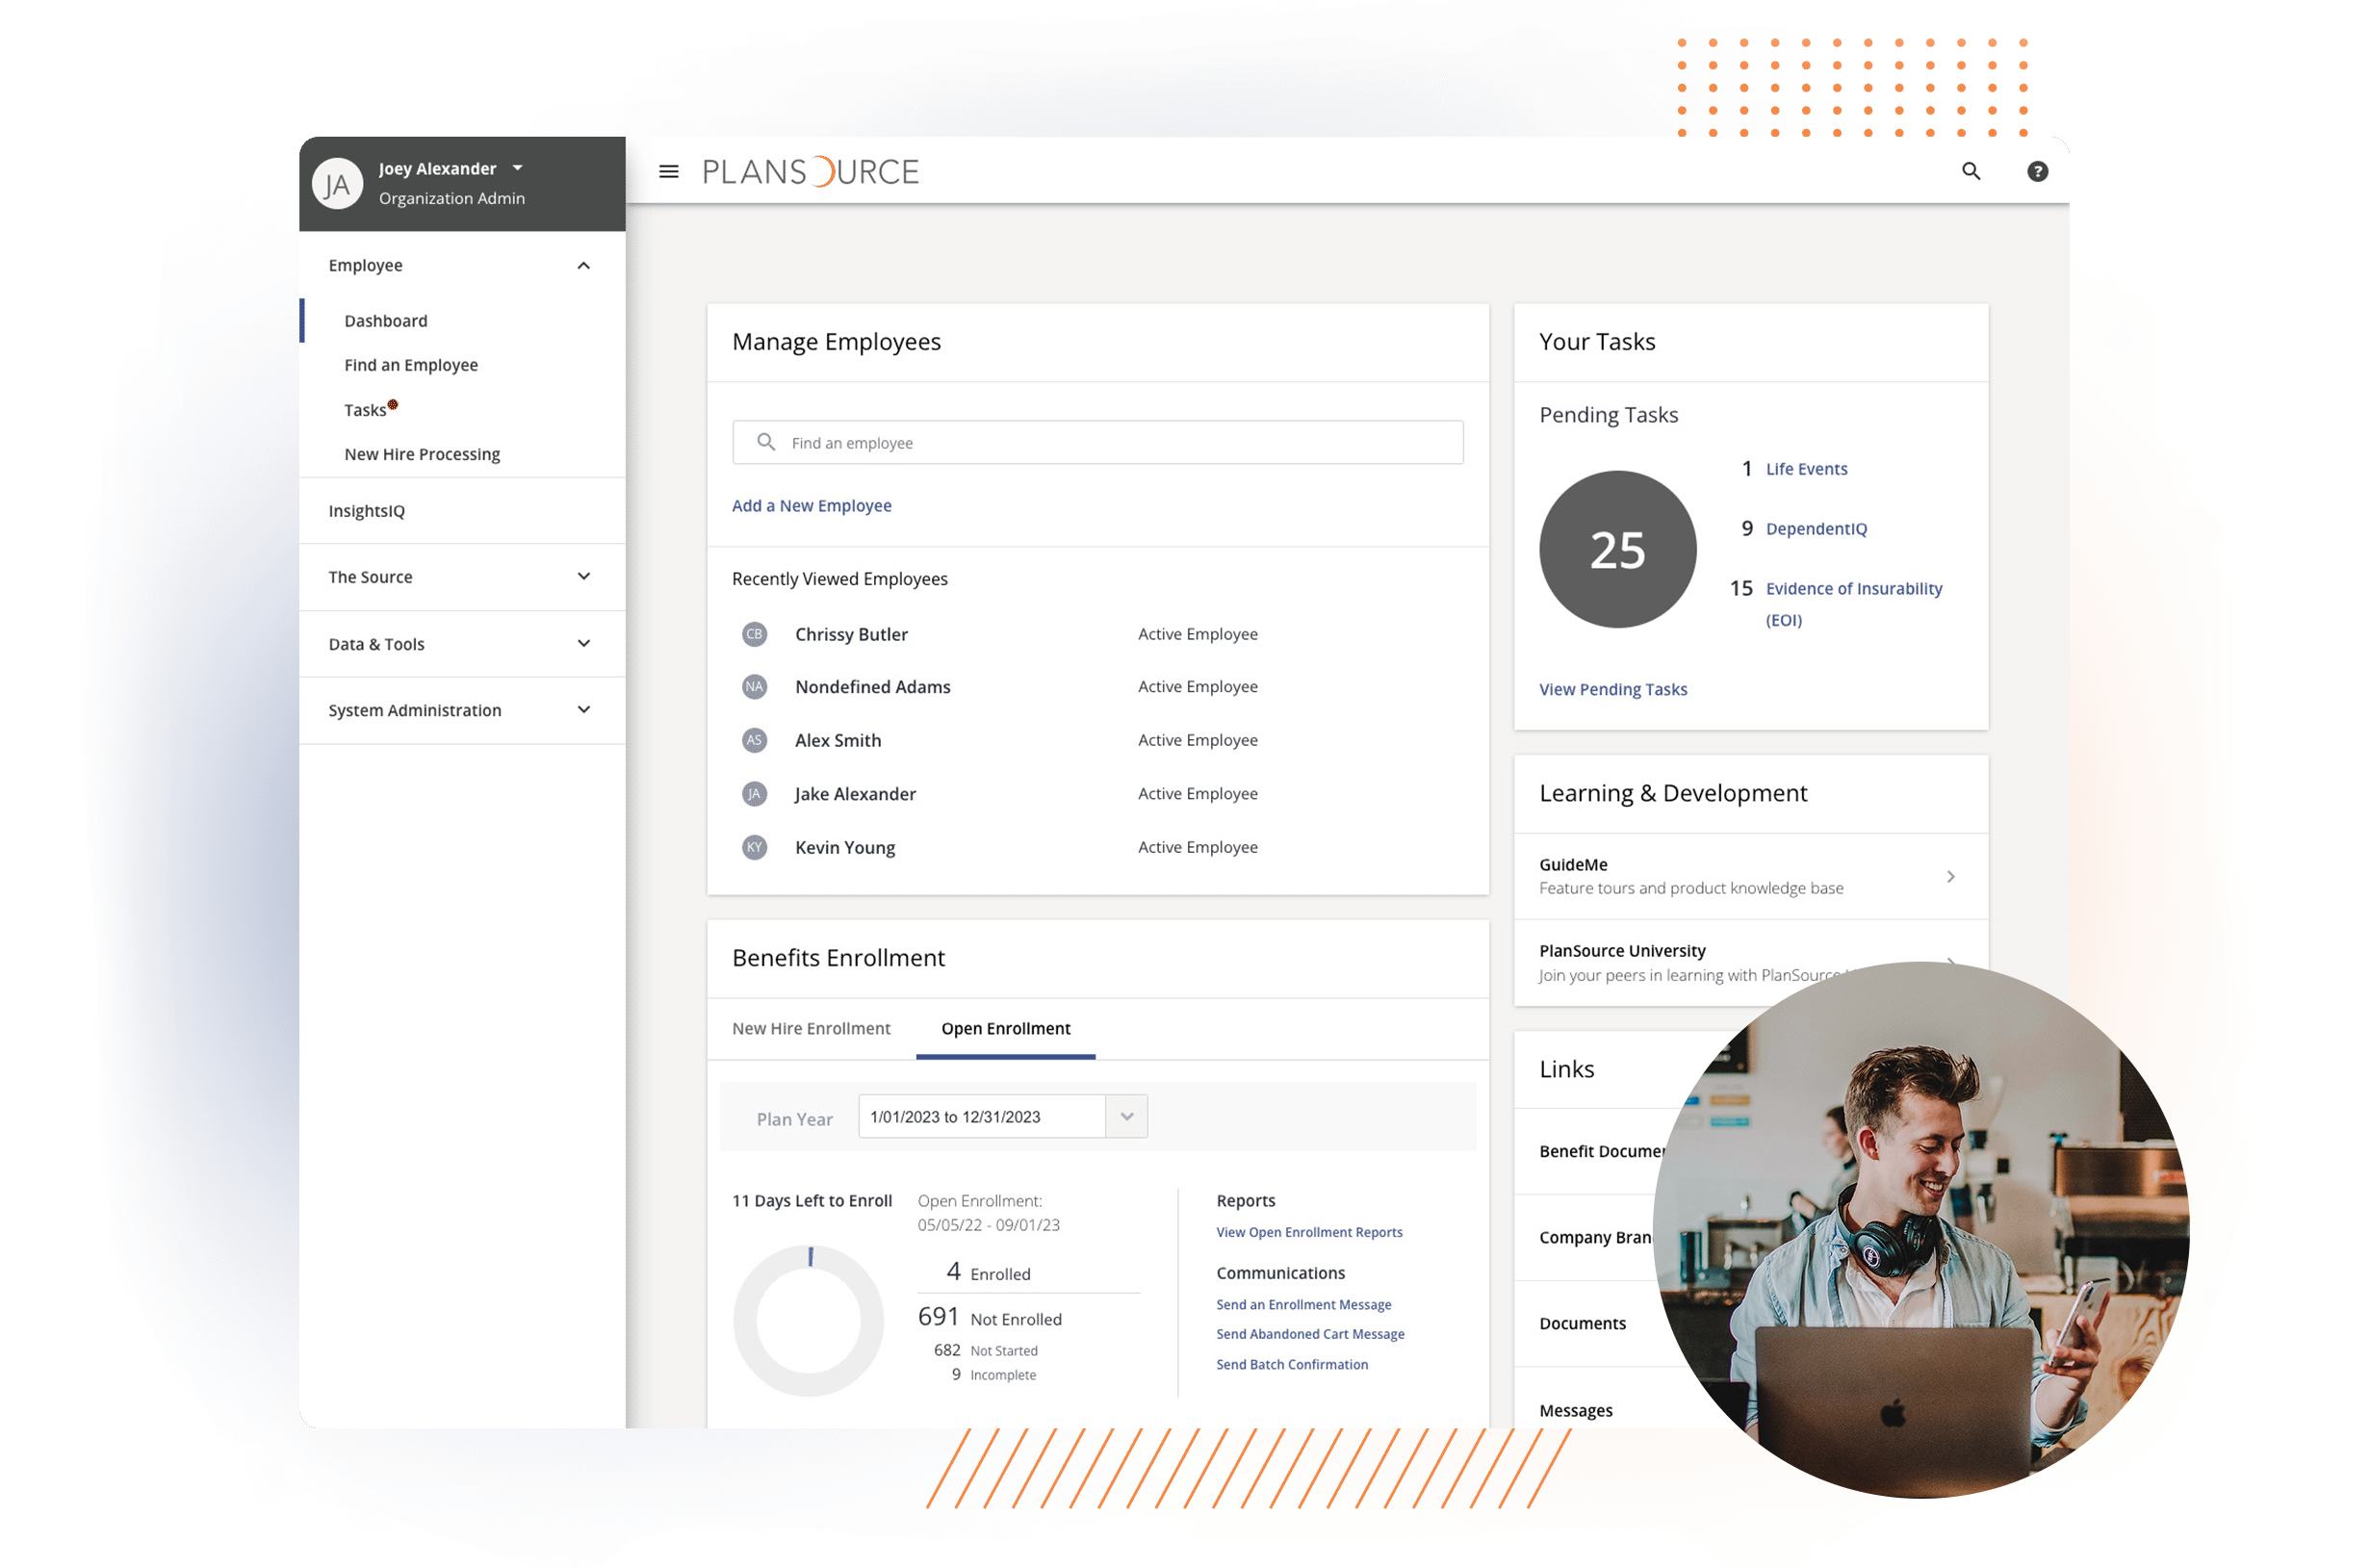The width and height of the screenshot is (2371, 1568).
Task: Select Dashboard in sidebar
Action: pos(386,321)
